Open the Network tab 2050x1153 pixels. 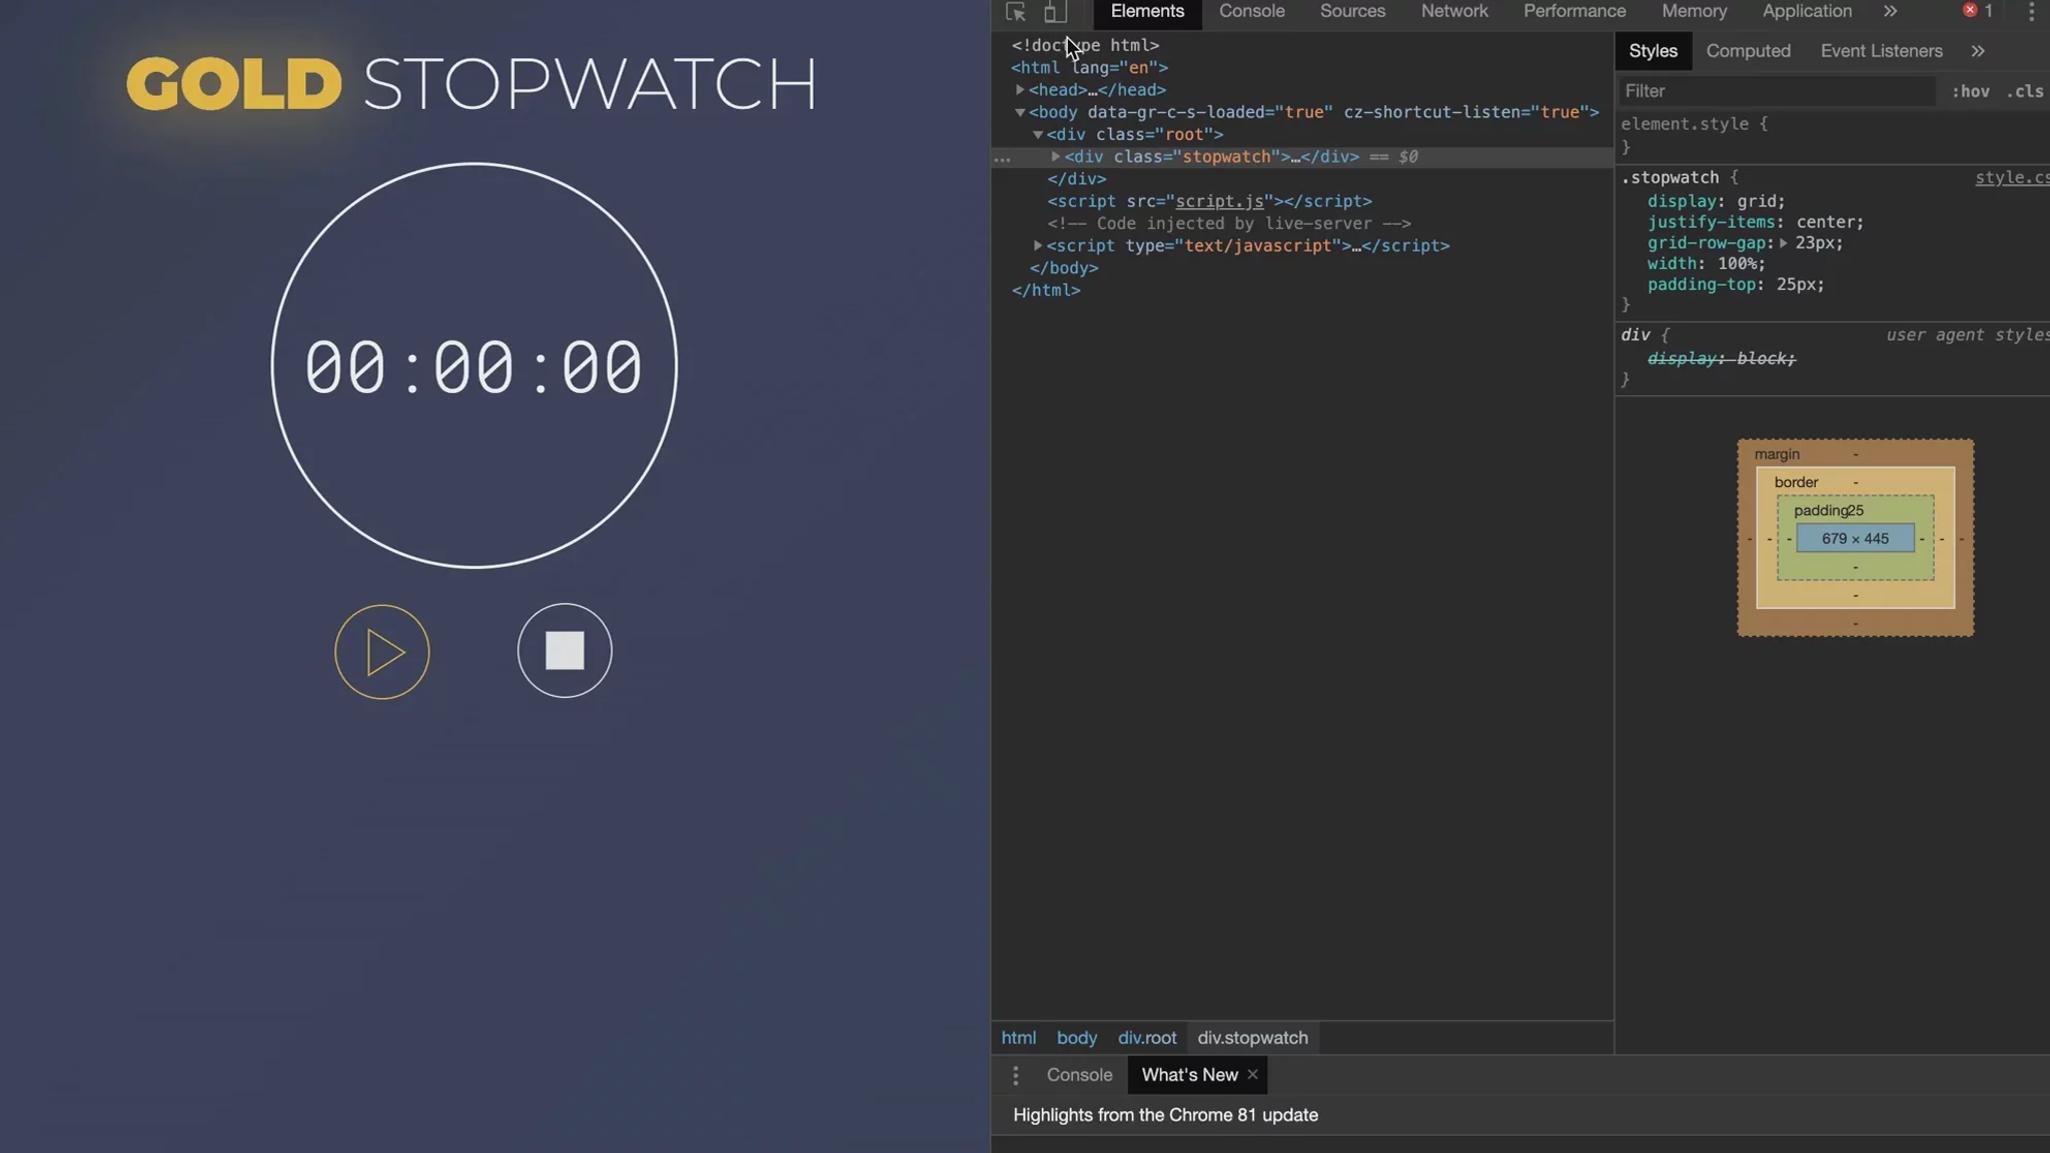pos(1454,11)
